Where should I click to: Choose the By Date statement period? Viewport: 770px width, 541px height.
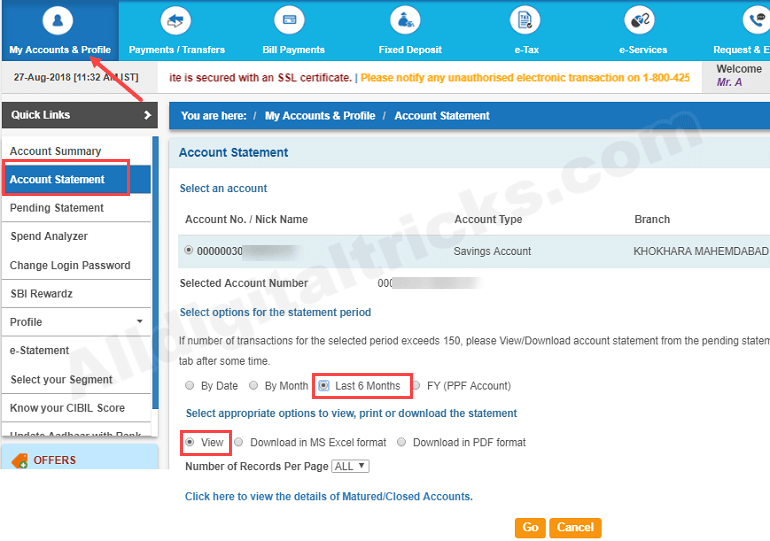(x=190, y=386)
